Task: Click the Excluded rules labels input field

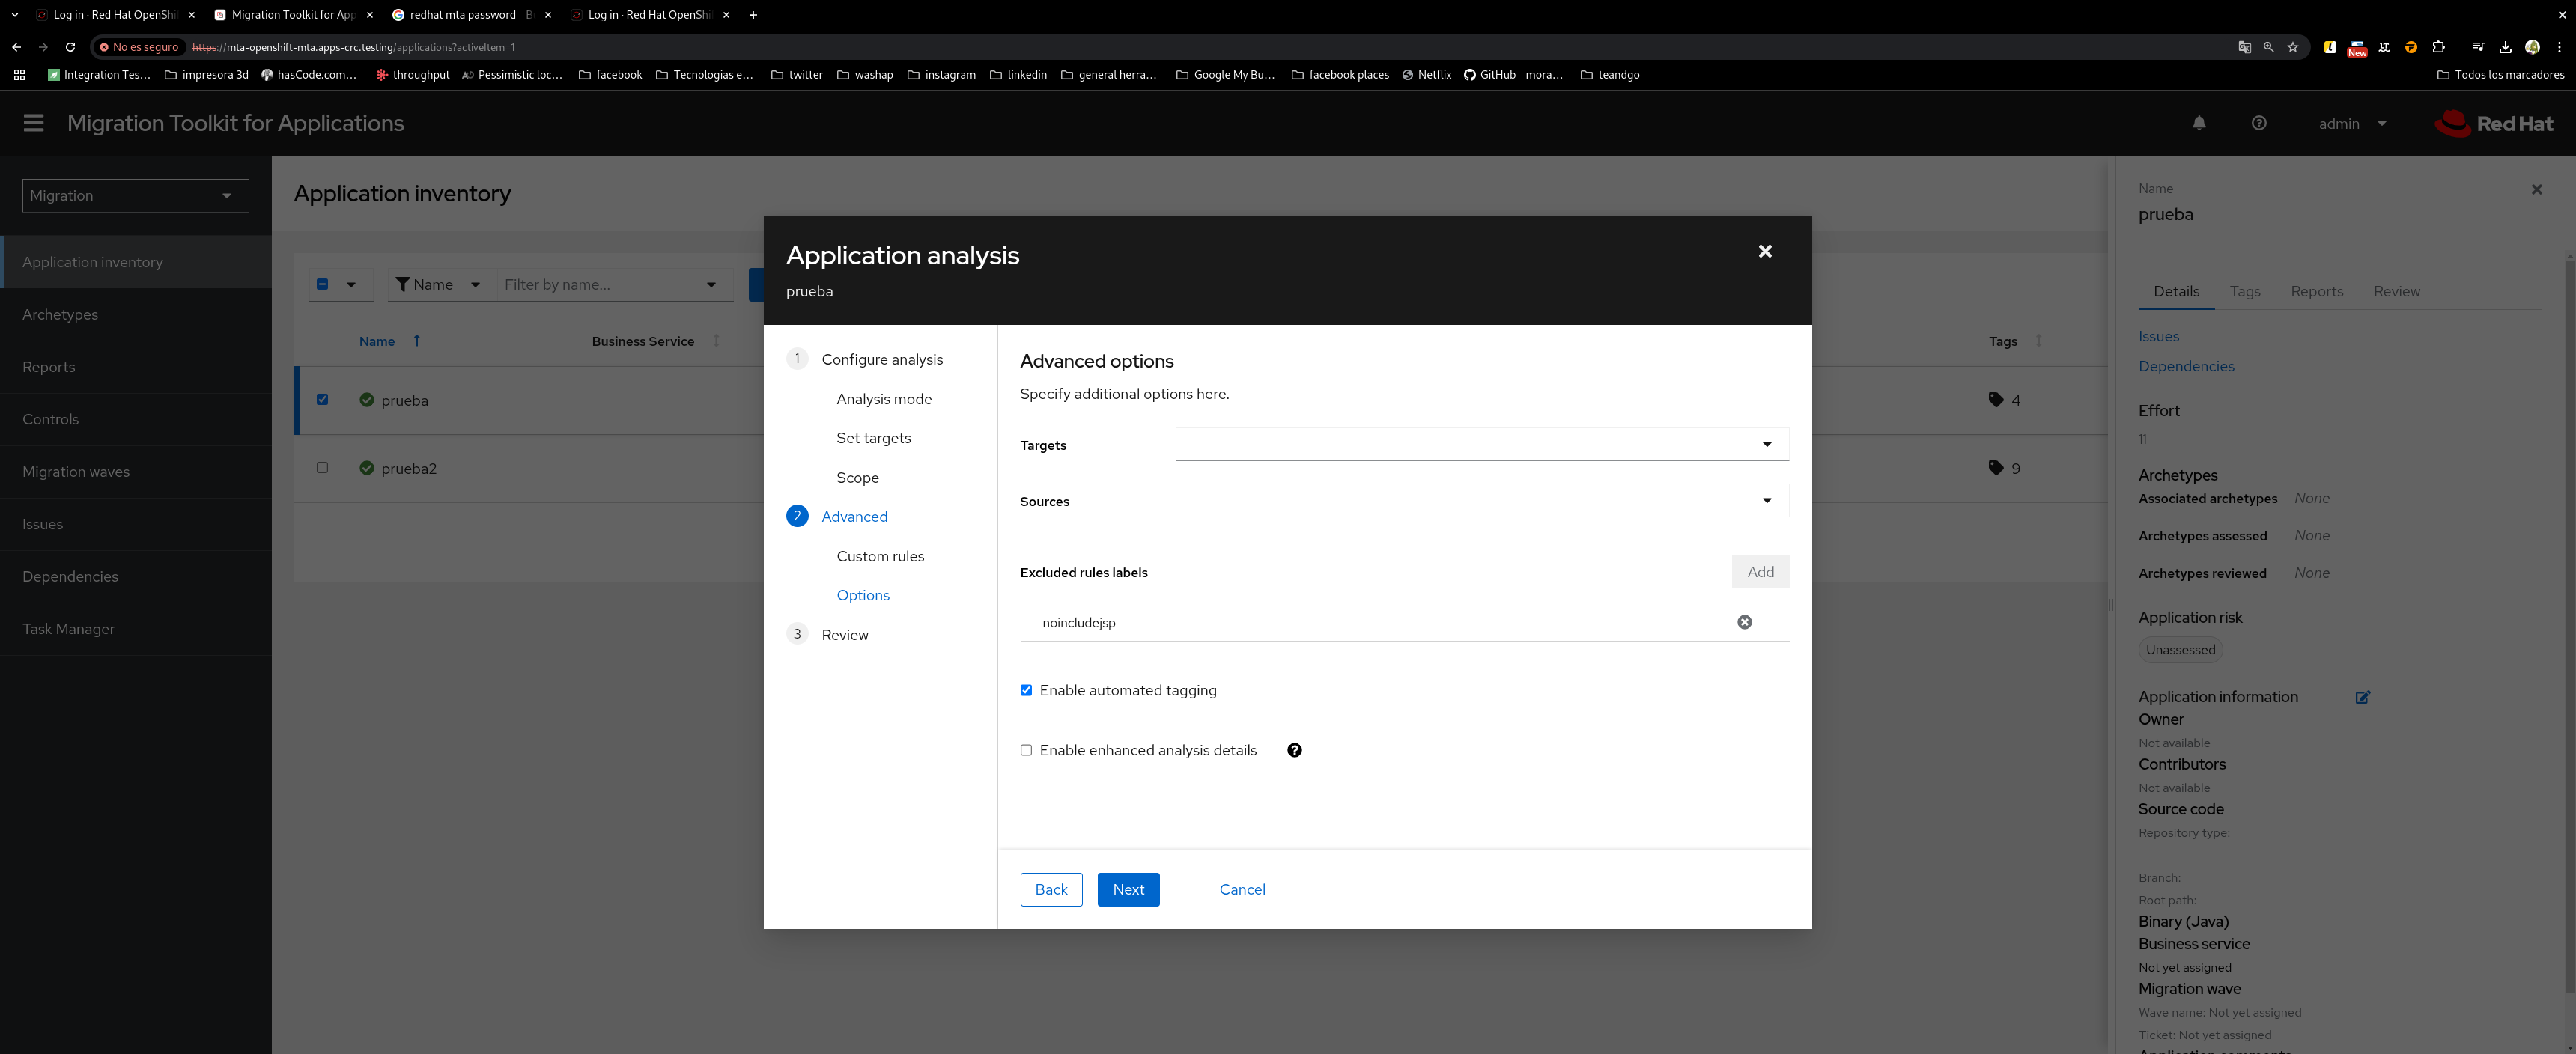Action: click(1453, 572)
